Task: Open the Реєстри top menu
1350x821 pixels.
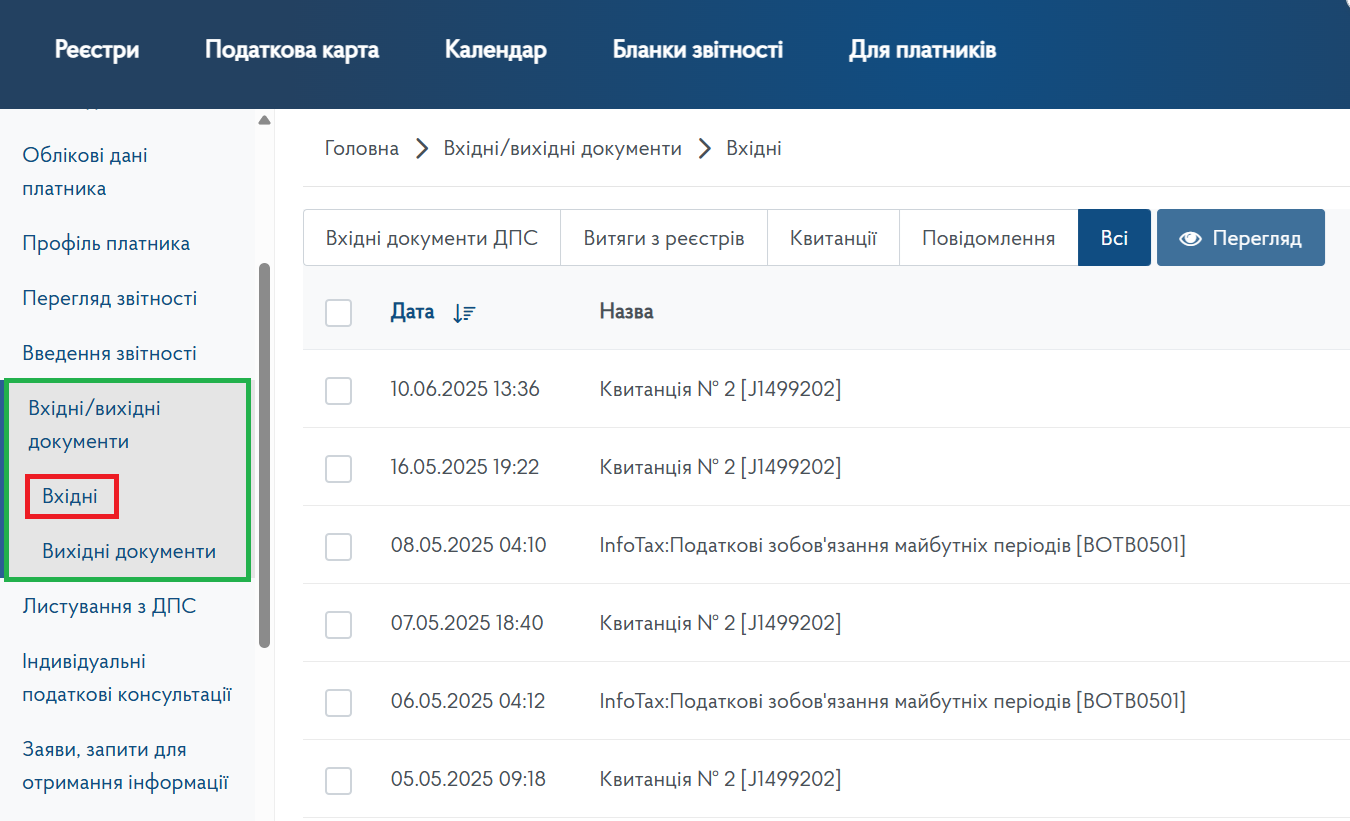Action: [x=97, y=50]
